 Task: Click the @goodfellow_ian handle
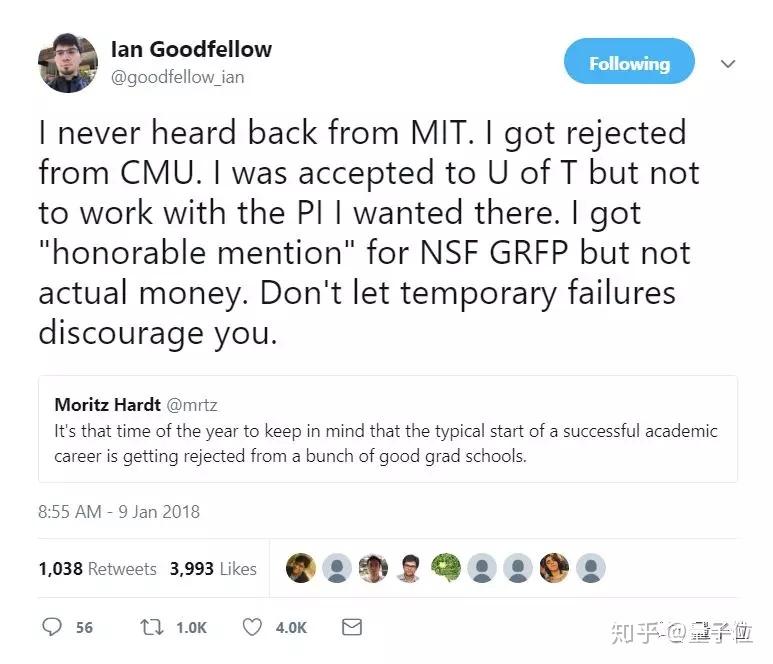(x=178, y=76)
